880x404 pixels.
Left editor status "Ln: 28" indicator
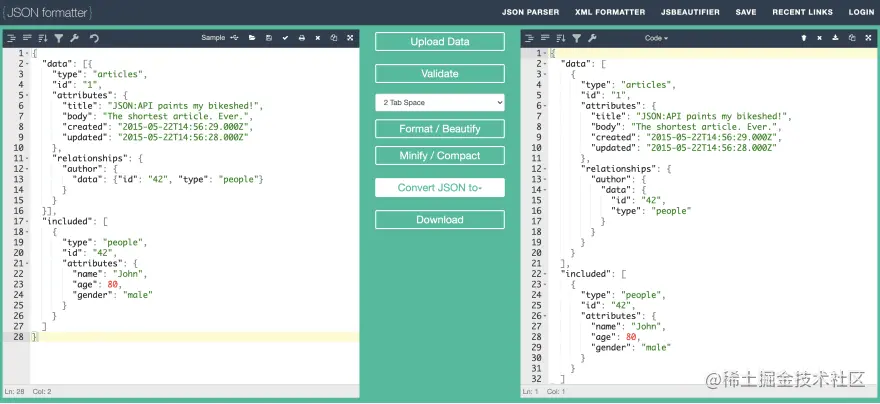pyautogui.click(x=15, y=392)
